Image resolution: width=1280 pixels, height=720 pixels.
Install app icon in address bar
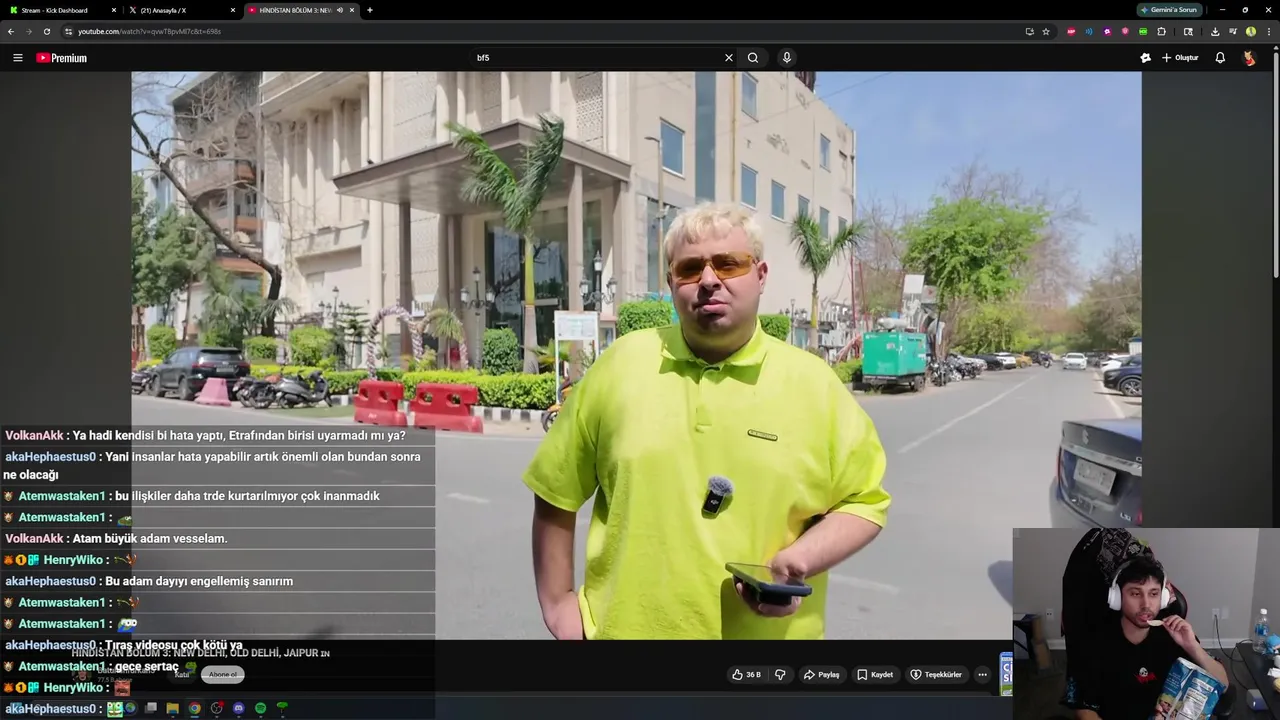[1029, 31]
